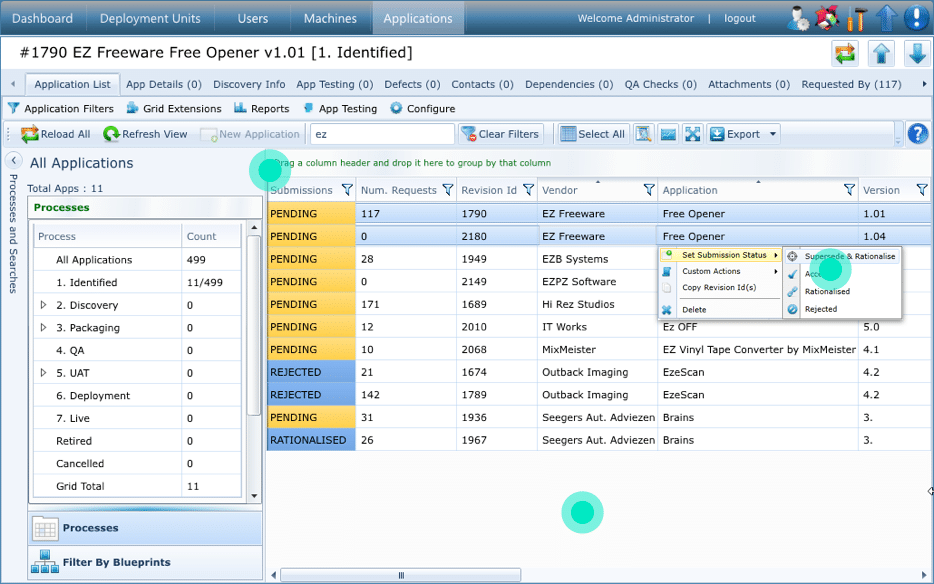Click the search field containing ez

coord(382,134)
